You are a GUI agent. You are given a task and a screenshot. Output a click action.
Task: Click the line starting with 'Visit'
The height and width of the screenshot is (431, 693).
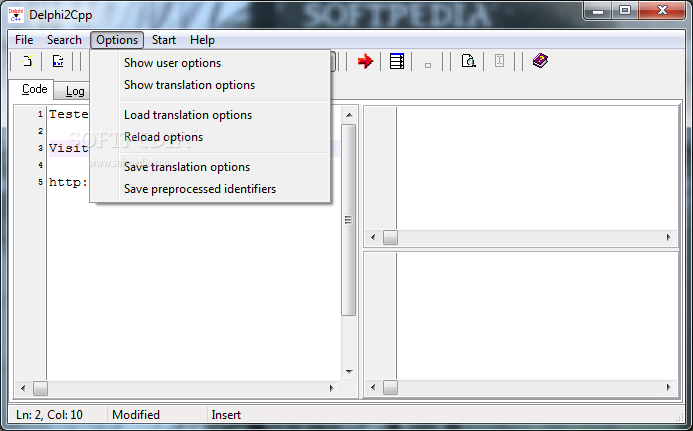pos(69,148)
